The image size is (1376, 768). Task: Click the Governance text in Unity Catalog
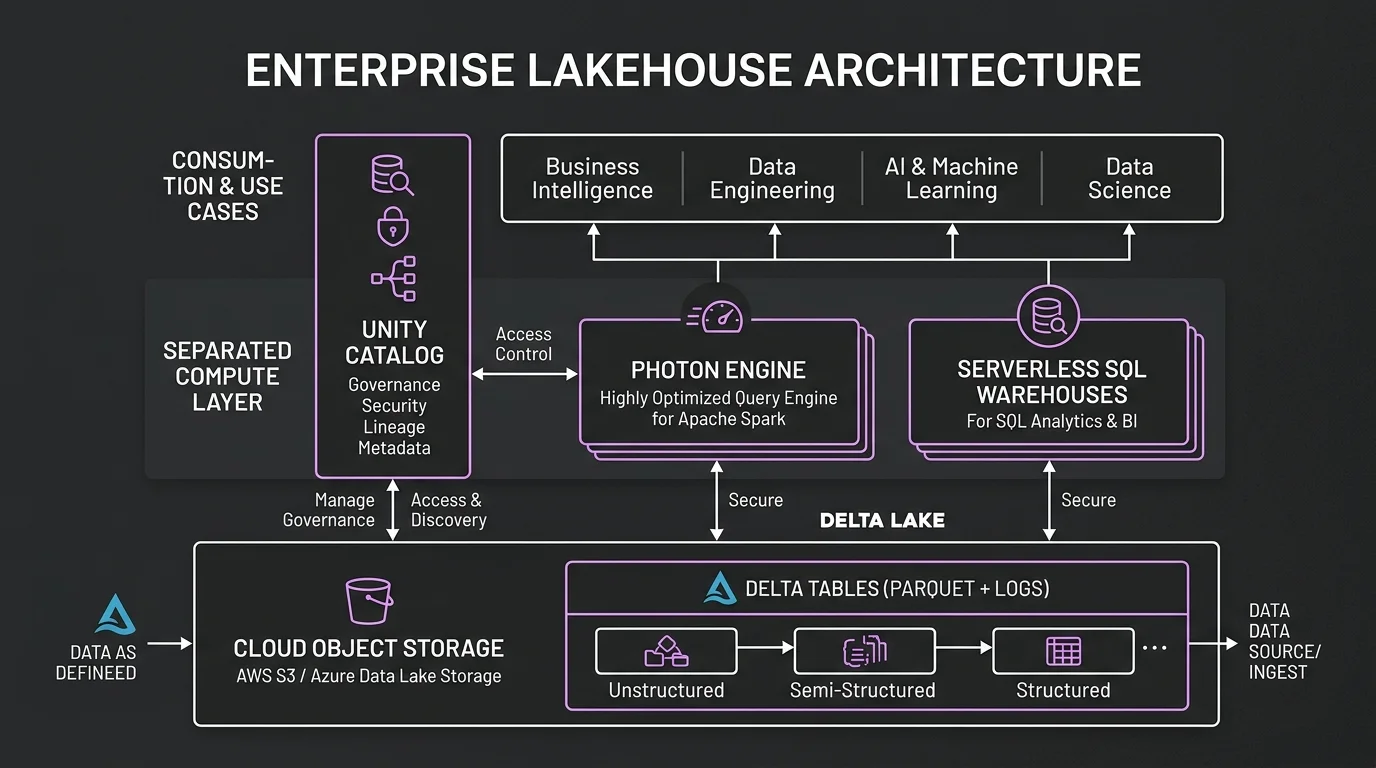[394, 385]
